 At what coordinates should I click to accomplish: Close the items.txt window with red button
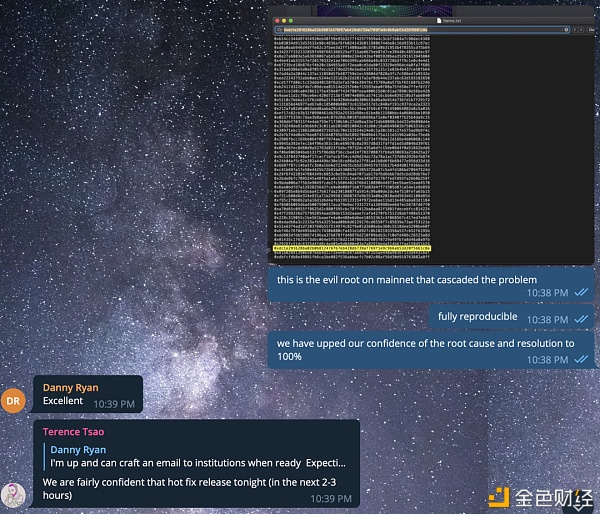(x=277, y=21)
